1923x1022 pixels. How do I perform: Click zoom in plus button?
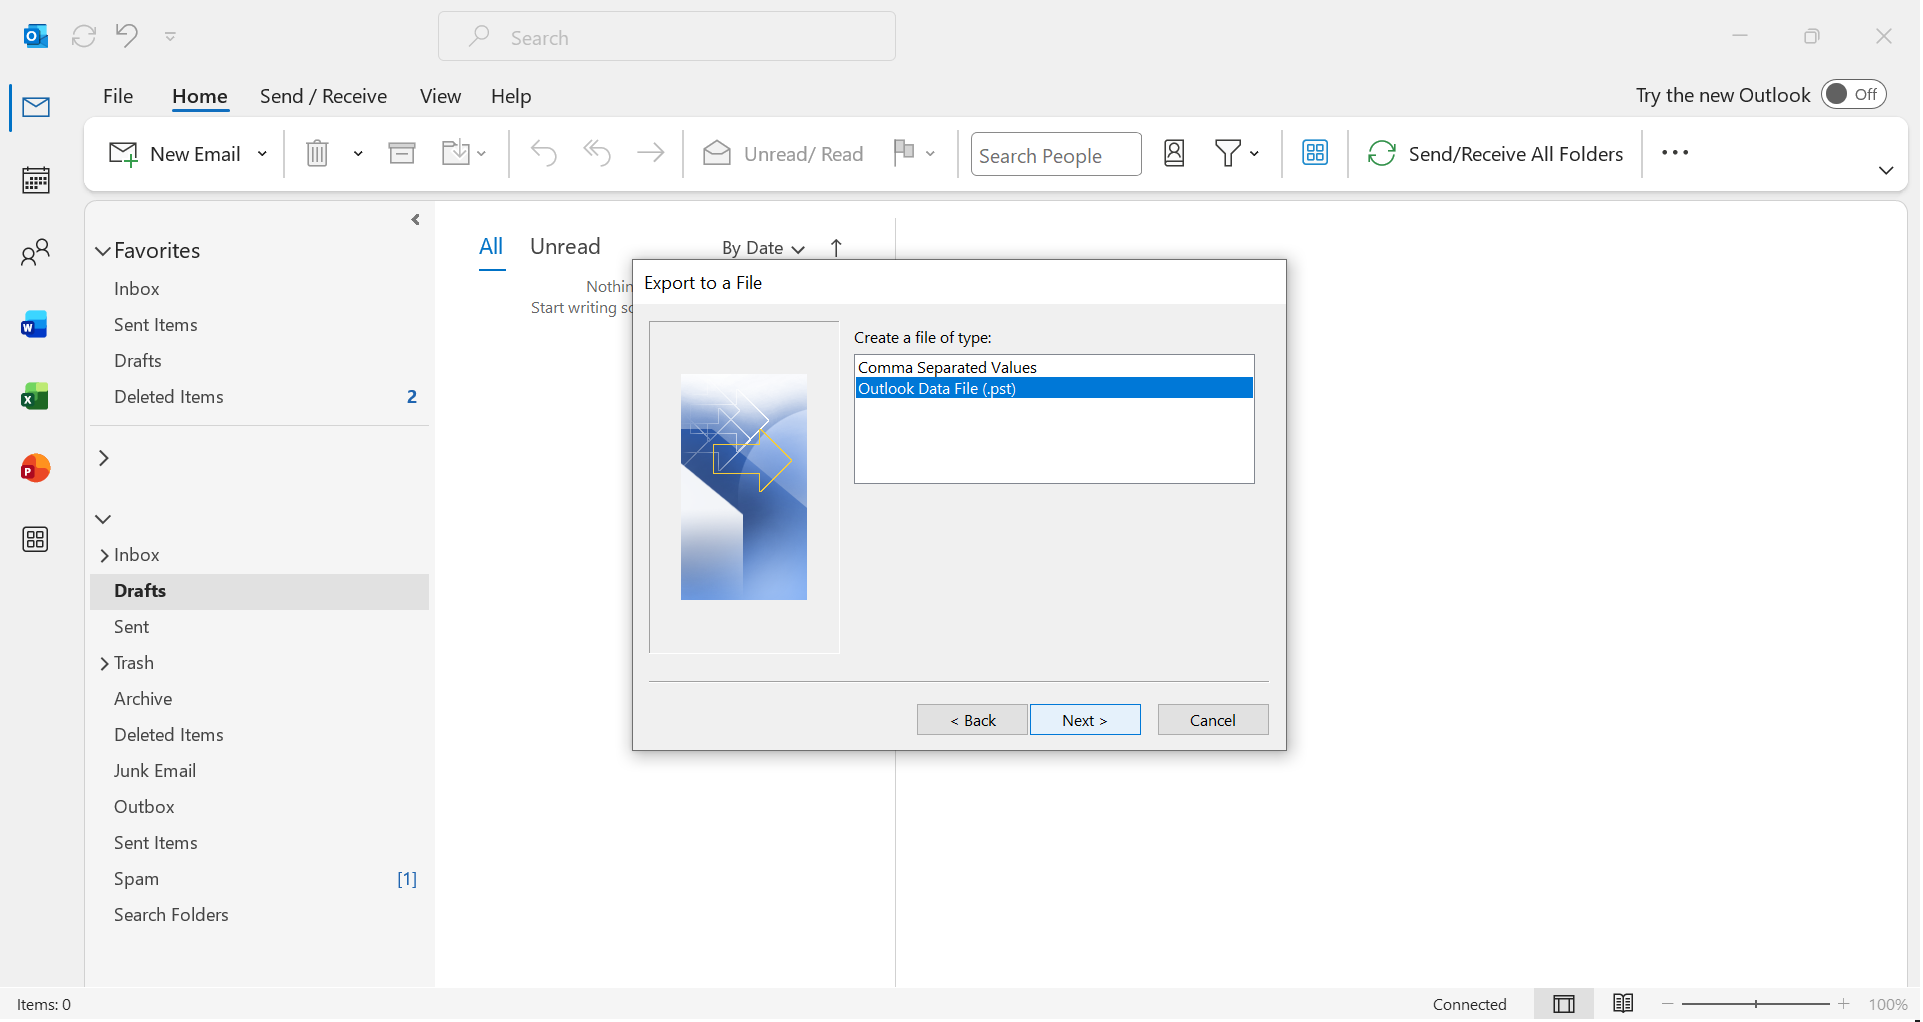point(1844,1004)
